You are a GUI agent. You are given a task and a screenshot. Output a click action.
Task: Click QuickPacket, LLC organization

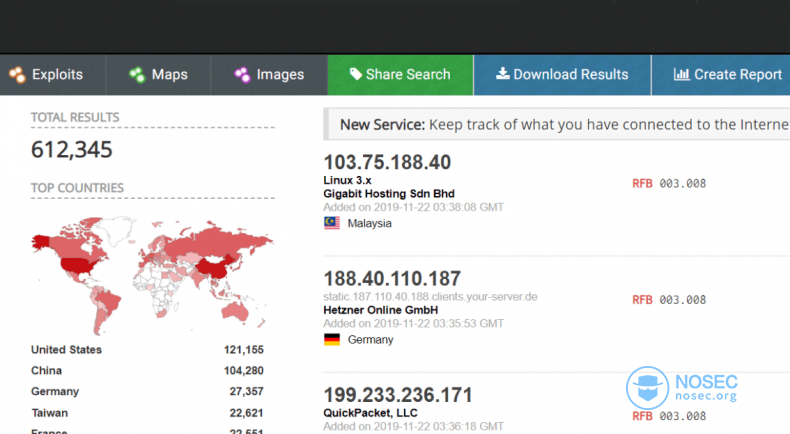[x=370, y=413]
